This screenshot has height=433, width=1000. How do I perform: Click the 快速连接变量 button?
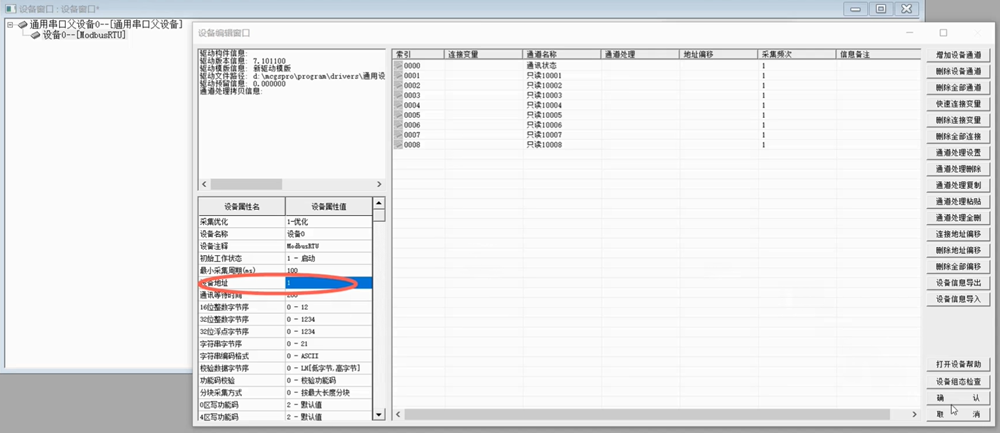click(x=957, y=104)
